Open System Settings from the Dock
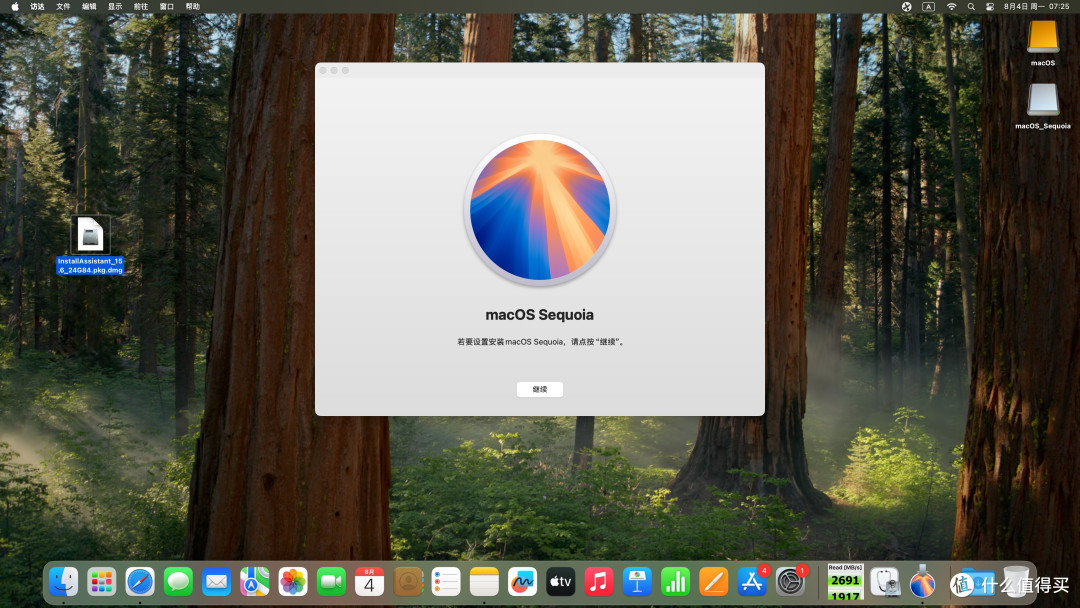This screenshot has height=608, width=1080. [790, 583]
